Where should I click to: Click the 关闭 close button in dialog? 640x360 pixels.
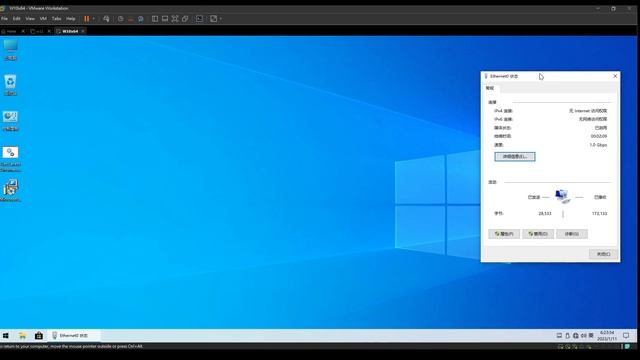click(604, 254)
